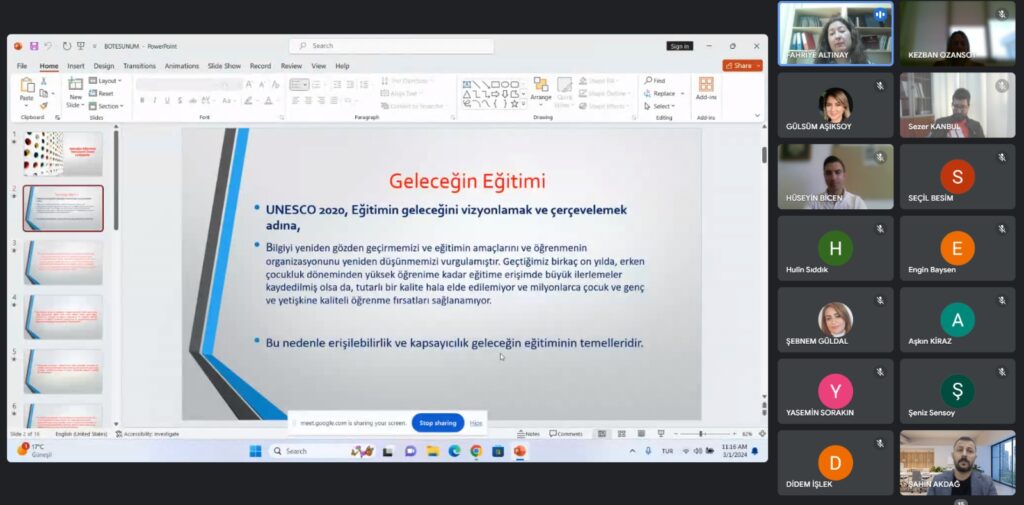Switch to Slide Sorter view in status bar
The height and width of the screenshot is (505, 1024).
(x=620, y=434)
